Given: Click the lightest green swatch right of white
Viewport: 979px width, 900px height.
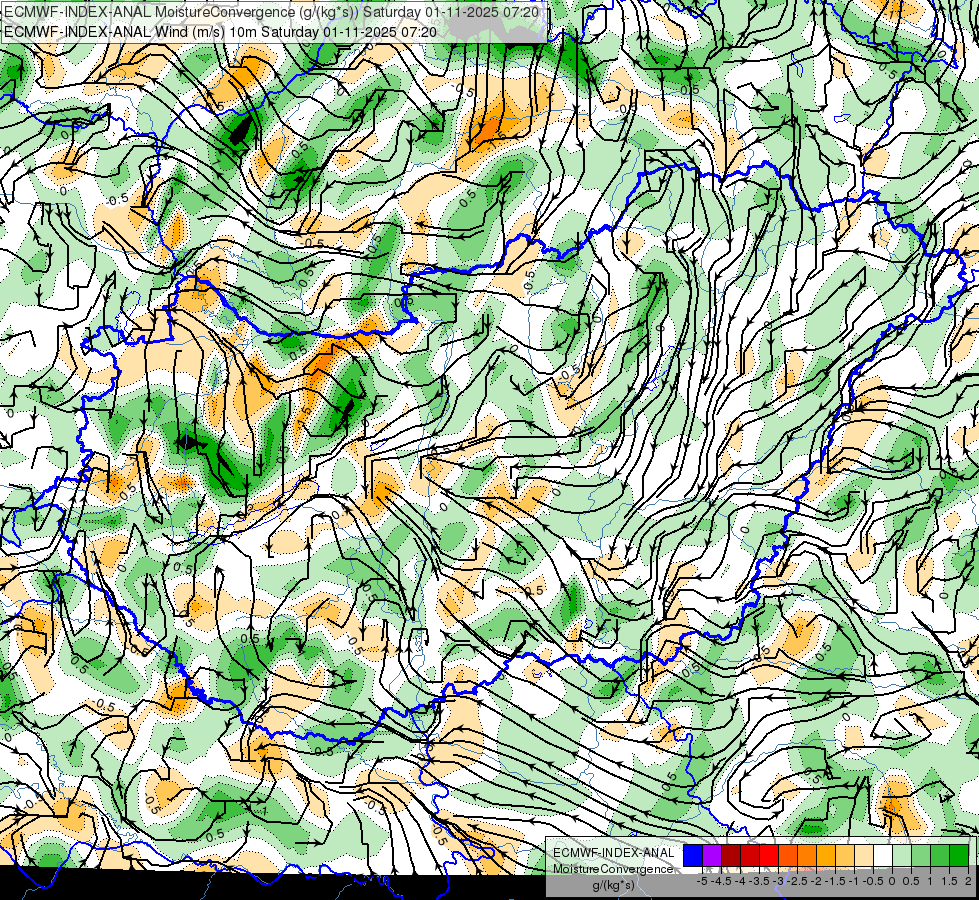Looking at the screenshot, I should tap(902, 856).
